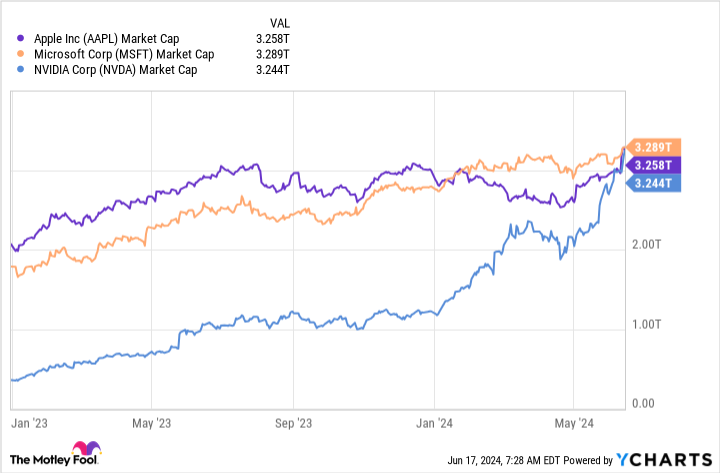Click the blue NVIDIA legend dot
Screen dimensions: 720x473
click(10, 70)
